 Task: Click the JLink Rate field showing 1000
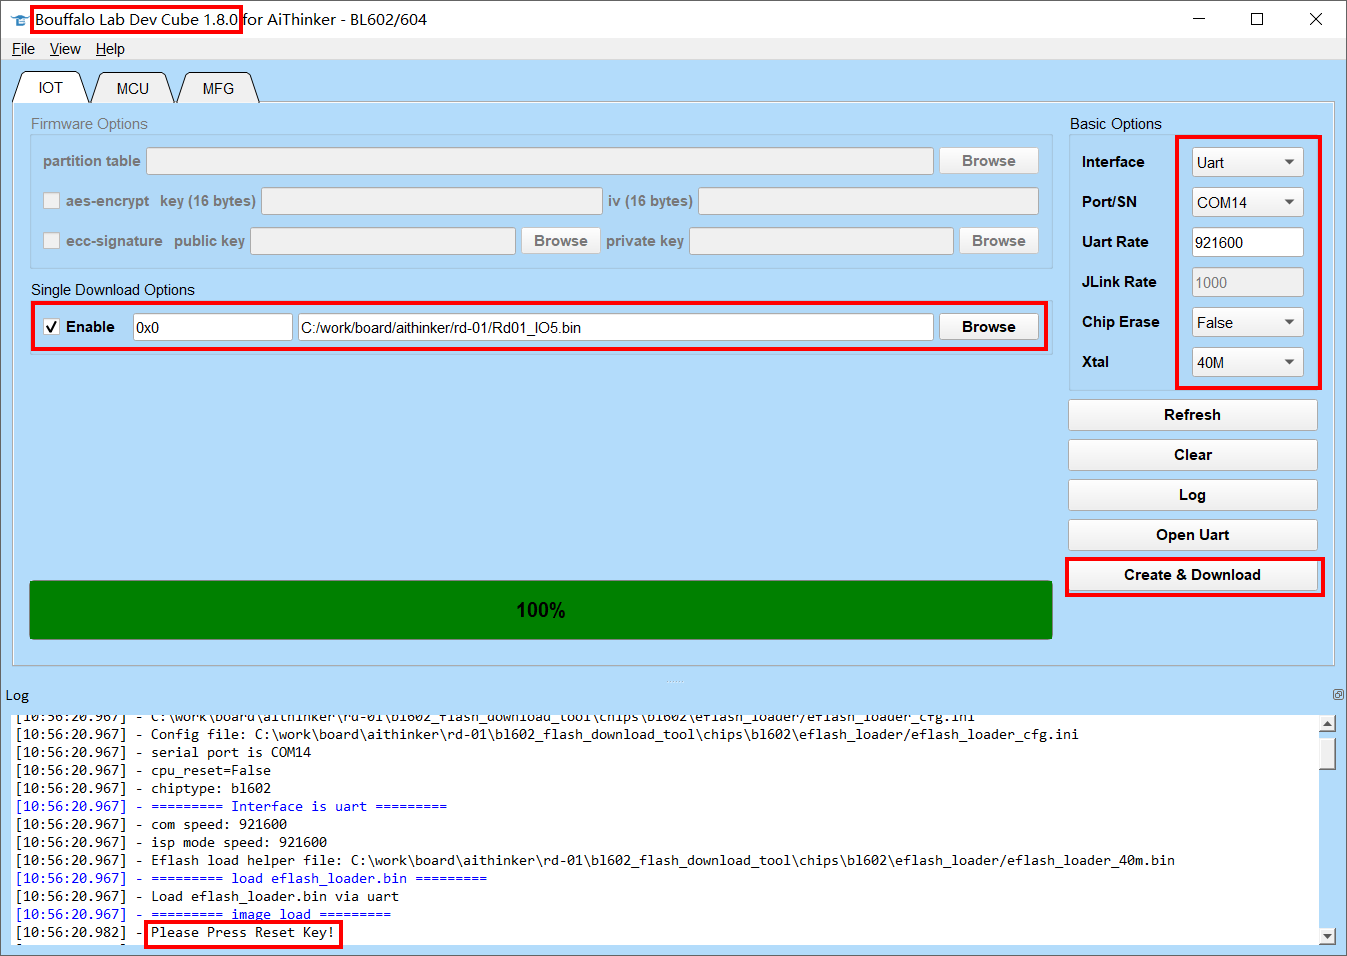point(1247,282)
